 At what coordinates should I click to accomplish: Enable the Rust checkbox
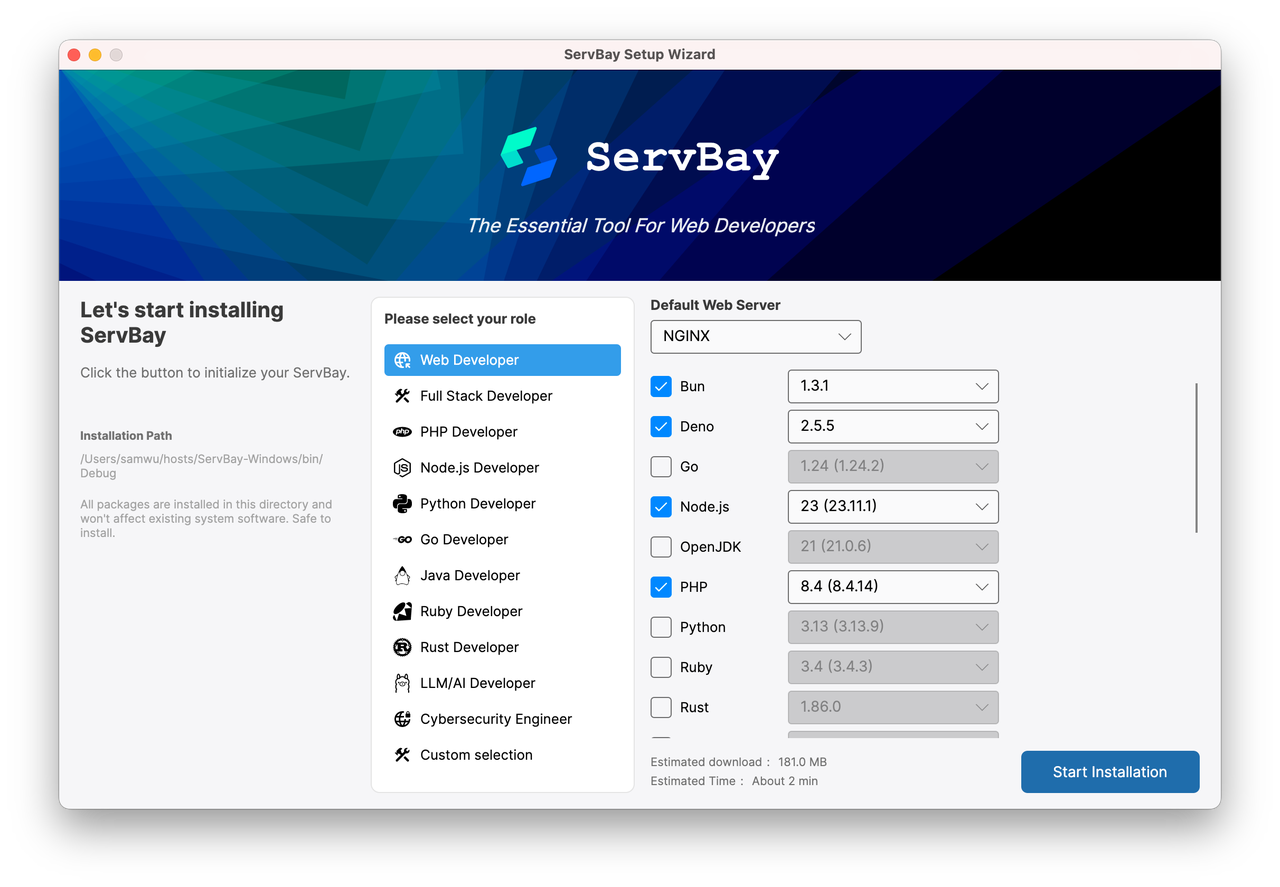click(x=661, y=707)
